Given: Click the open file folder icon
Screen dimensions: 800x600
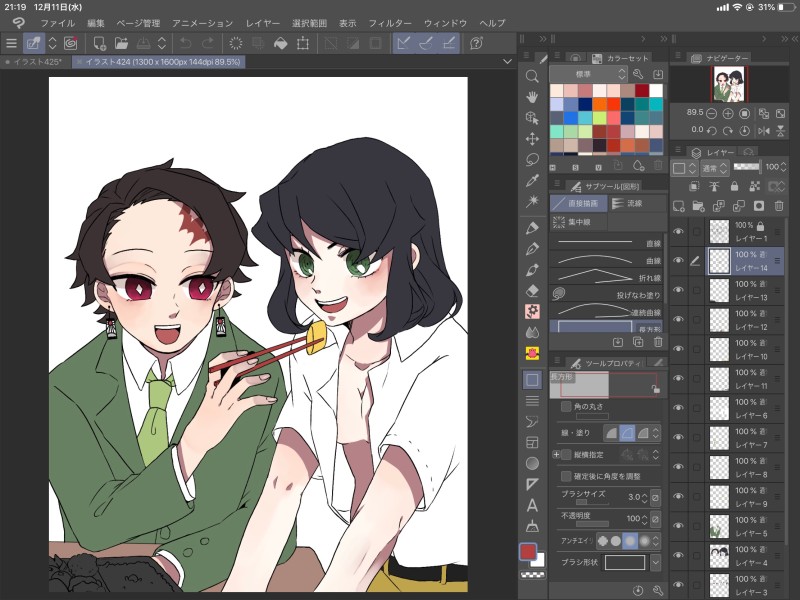Looking at the screenshot, I should [121, 43].
